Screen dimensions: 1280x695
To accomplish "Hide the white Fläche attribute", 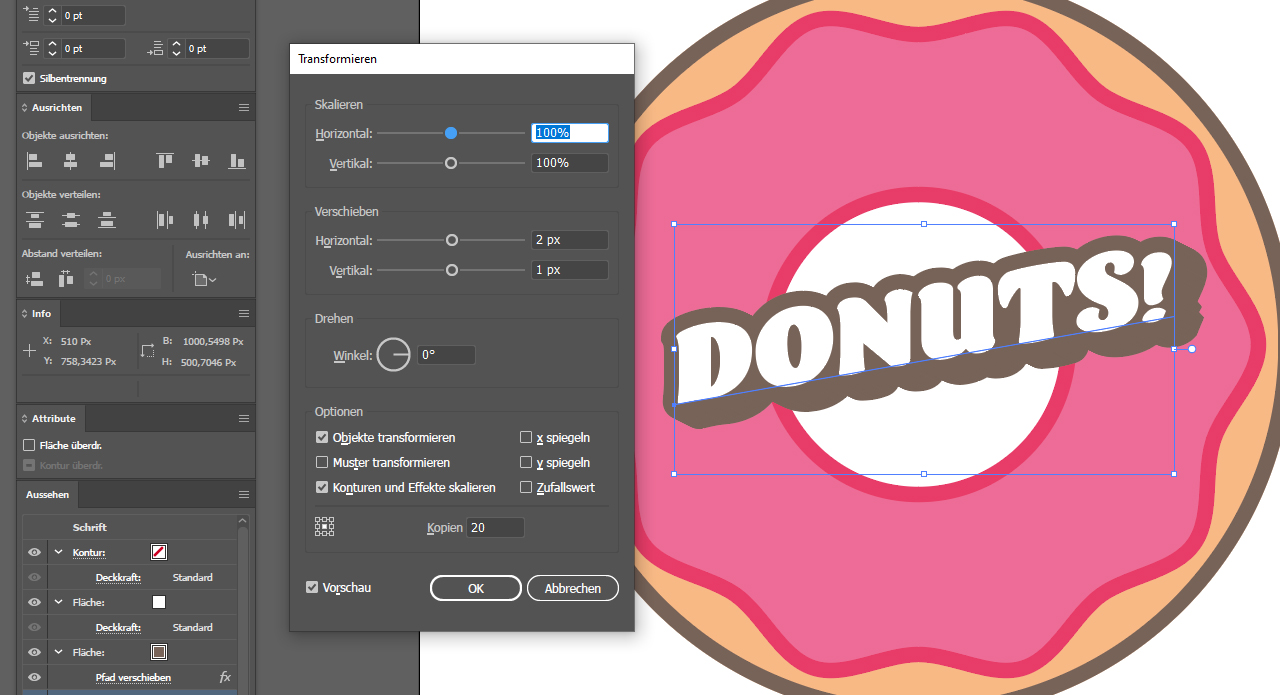I will (34, 602).
